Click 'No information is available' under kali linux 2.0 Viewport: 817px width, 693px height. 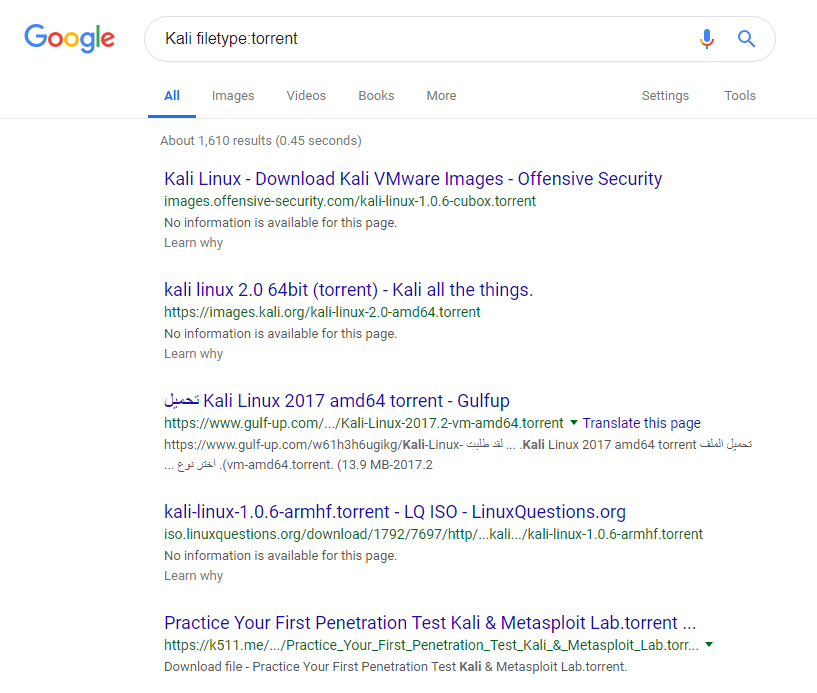[280, 333]
